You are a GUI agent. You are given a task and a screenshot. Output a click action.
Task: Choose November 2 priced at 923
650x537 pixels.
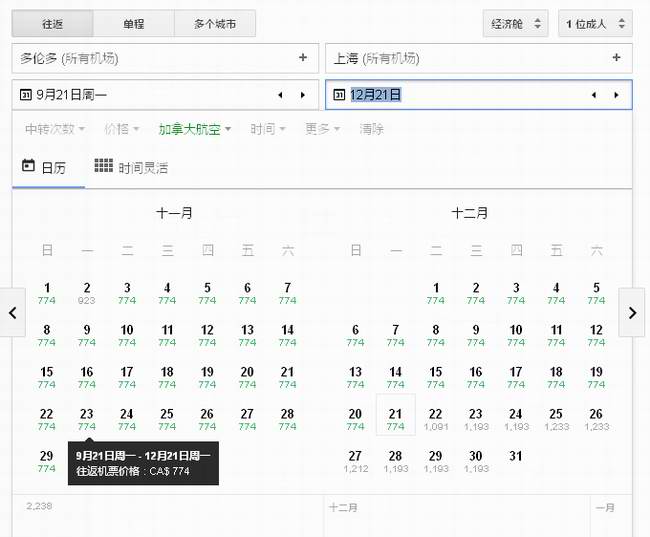pyautogui.click(x=87, y=293)
